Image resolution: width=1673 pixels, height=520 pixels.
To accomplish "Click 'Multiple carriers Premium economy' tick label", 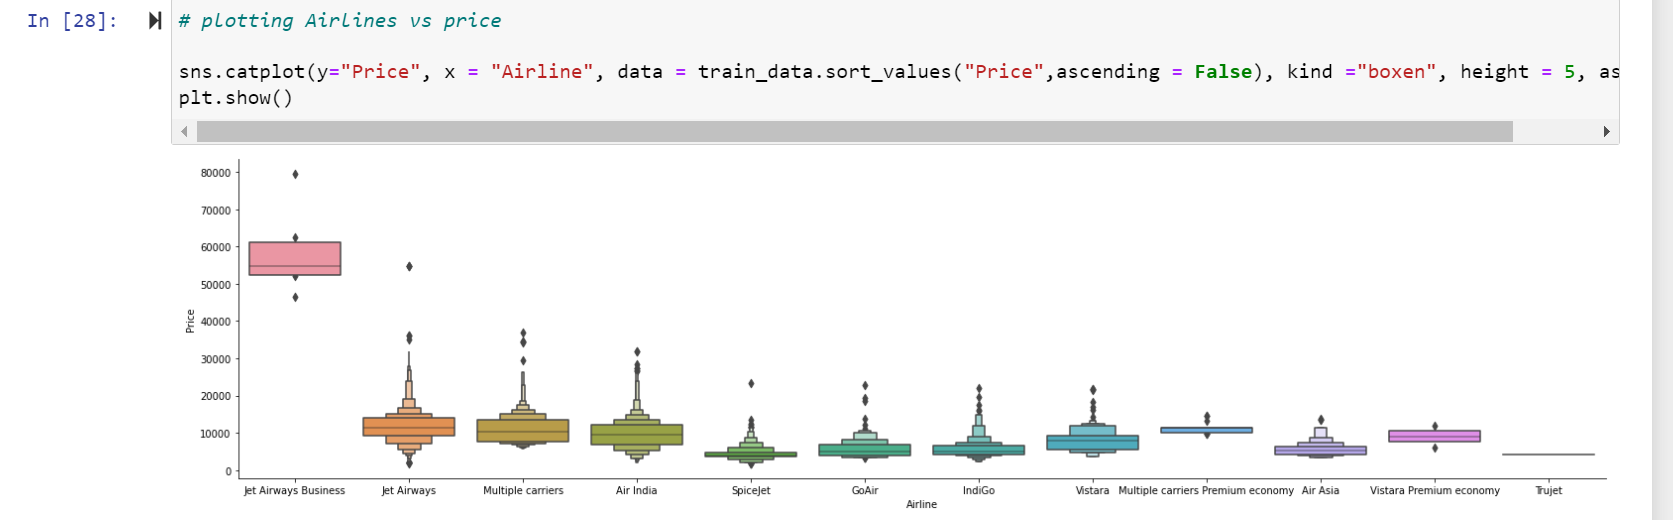I will (x=1206, y=491).
